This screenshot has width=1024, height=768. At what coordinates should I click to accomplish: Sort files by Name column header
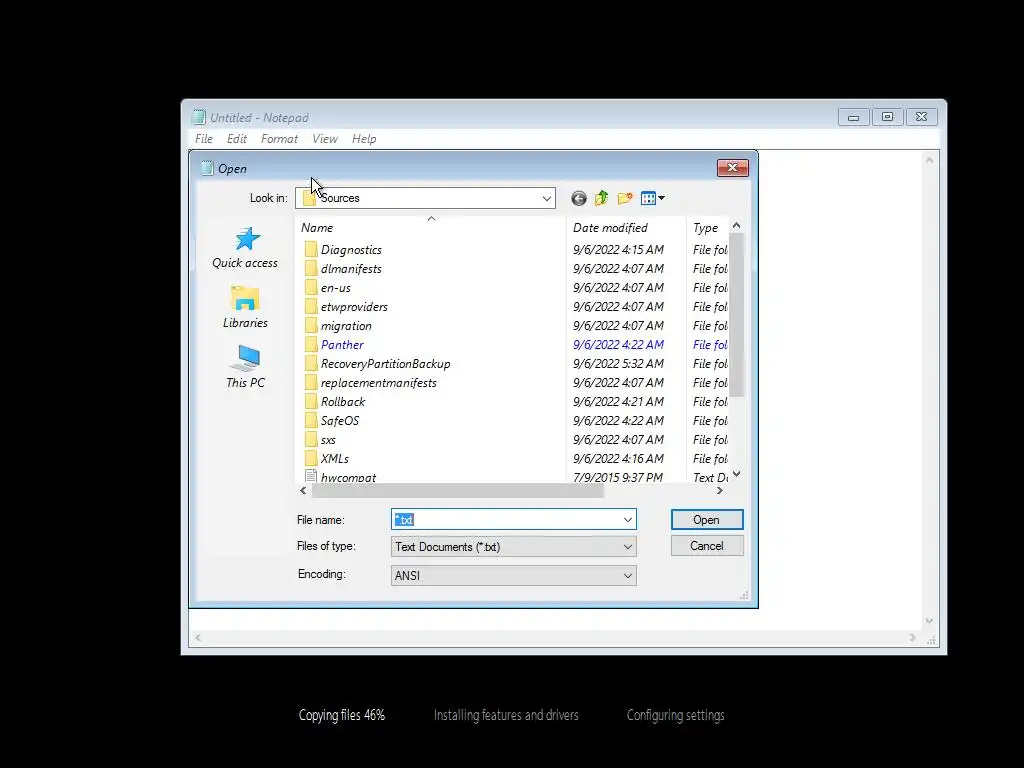click(x=431, y=227)
